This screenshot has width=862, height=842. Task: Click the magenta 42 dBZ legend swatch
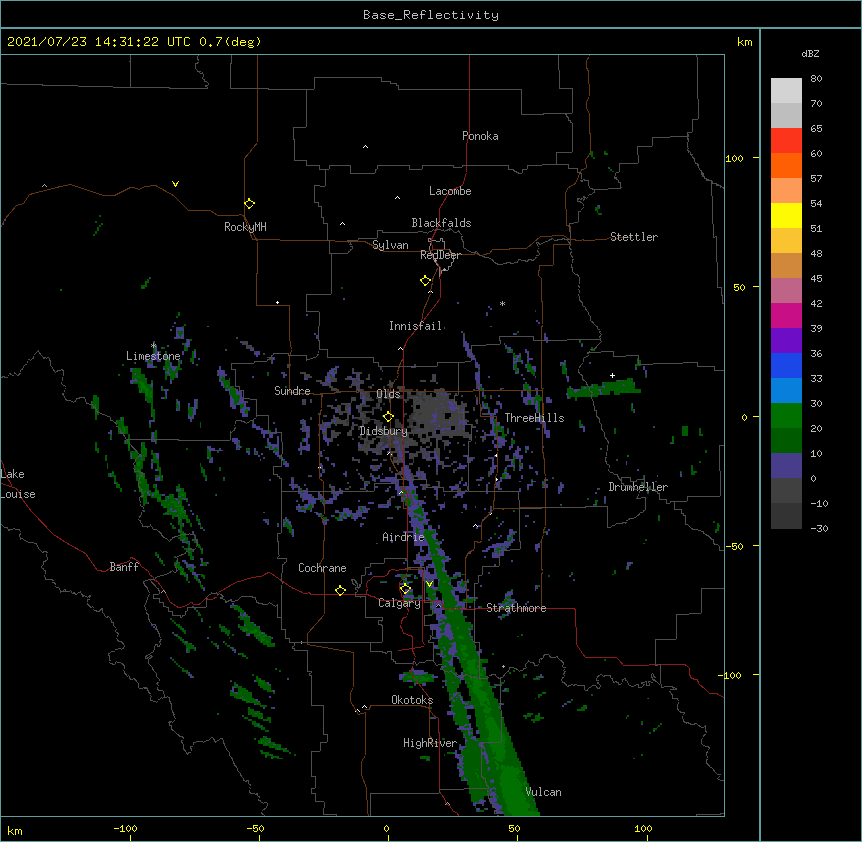coord(786,315)
